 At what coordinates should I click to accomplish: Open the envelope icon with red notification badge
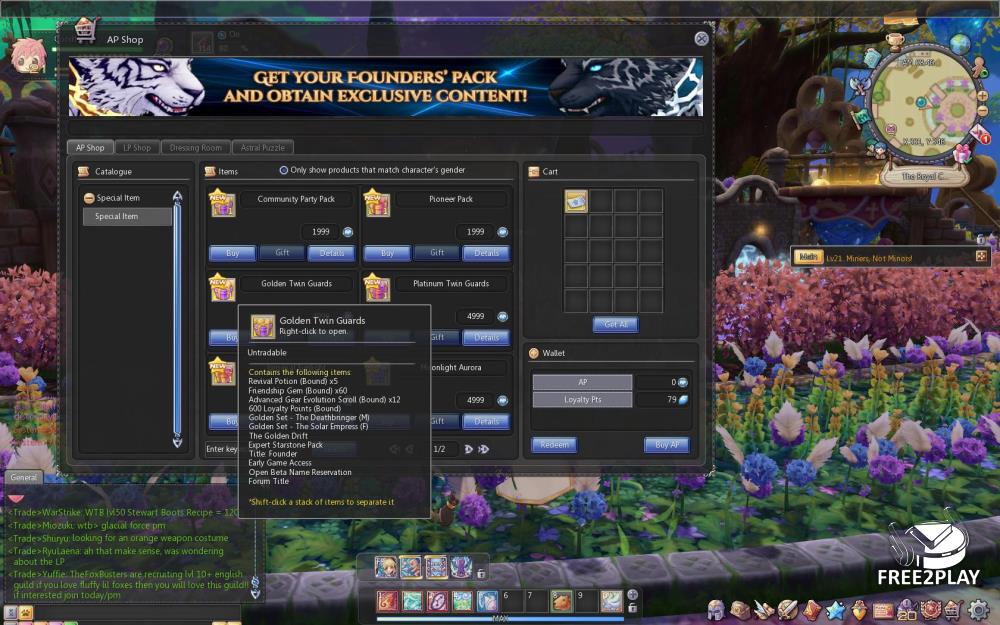click(x=980, y=135)
